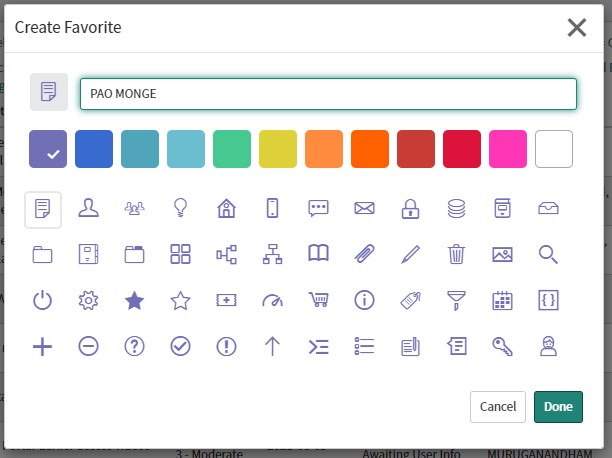Pick the shopping cart icon
Image resolution: width=612 pixels, height=458 pixels.
coord(318,300)
